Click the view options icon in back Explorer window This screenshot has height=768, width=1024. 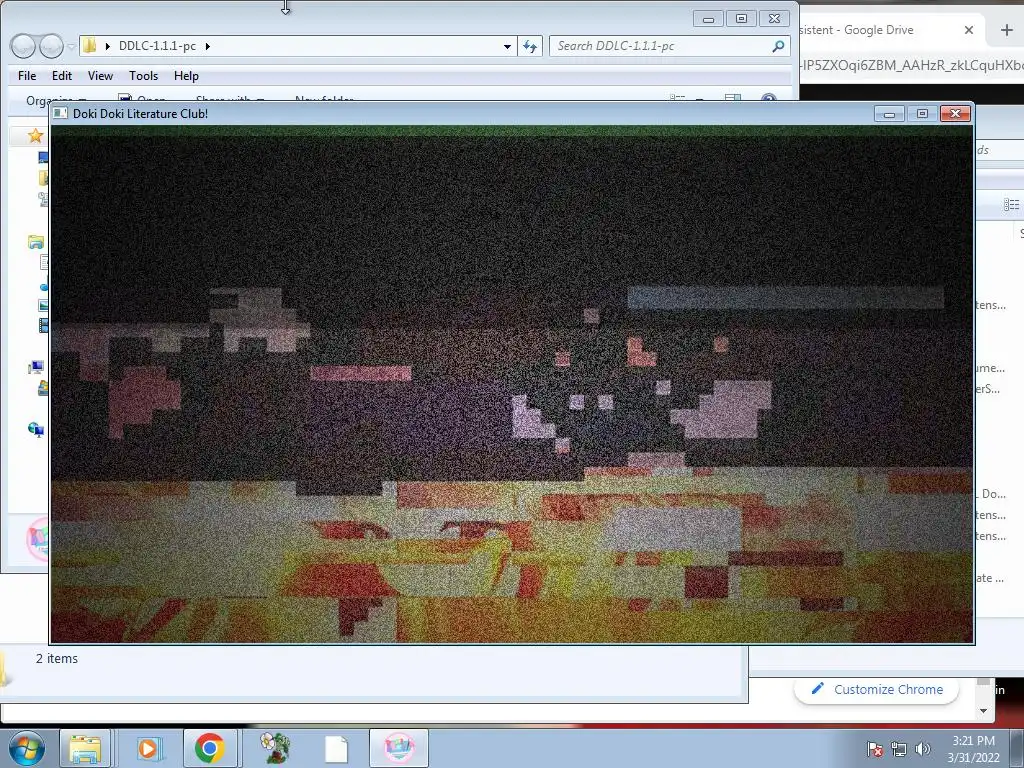(x=1011, y=205)
